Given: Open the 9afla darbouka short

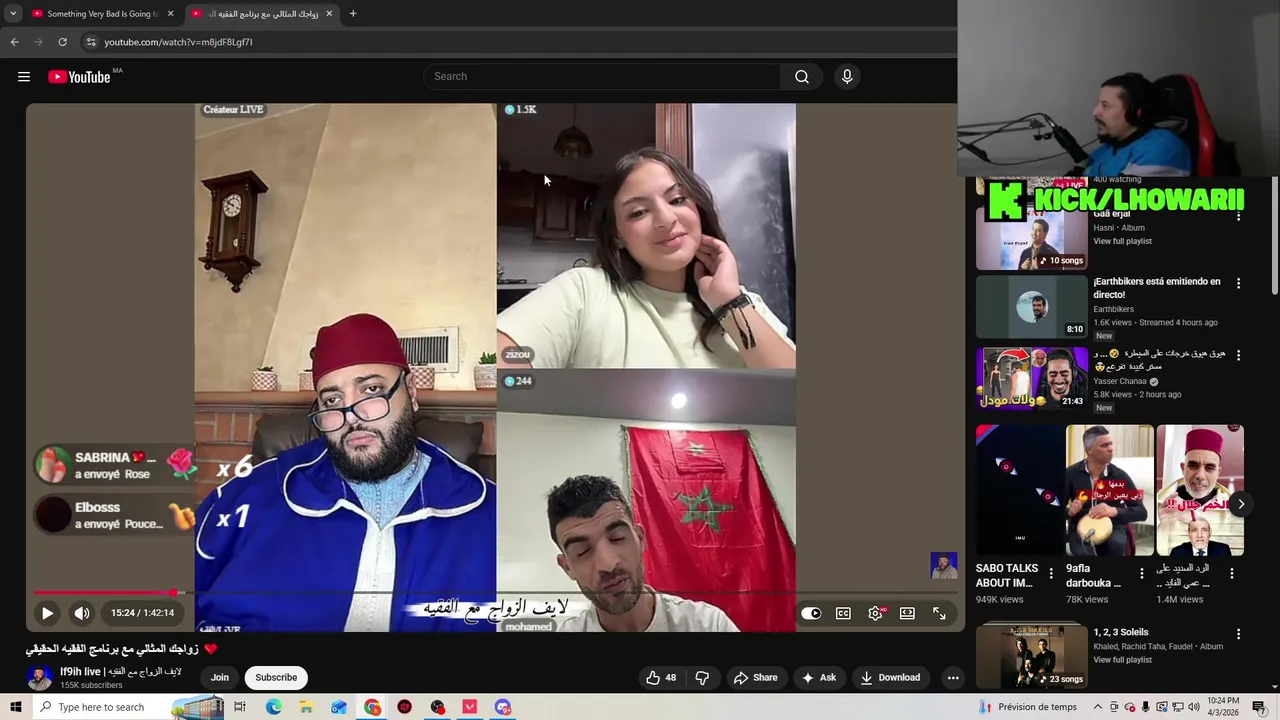Looking at the screenshot, I should pyautogui.click(x=1110, y=490).
